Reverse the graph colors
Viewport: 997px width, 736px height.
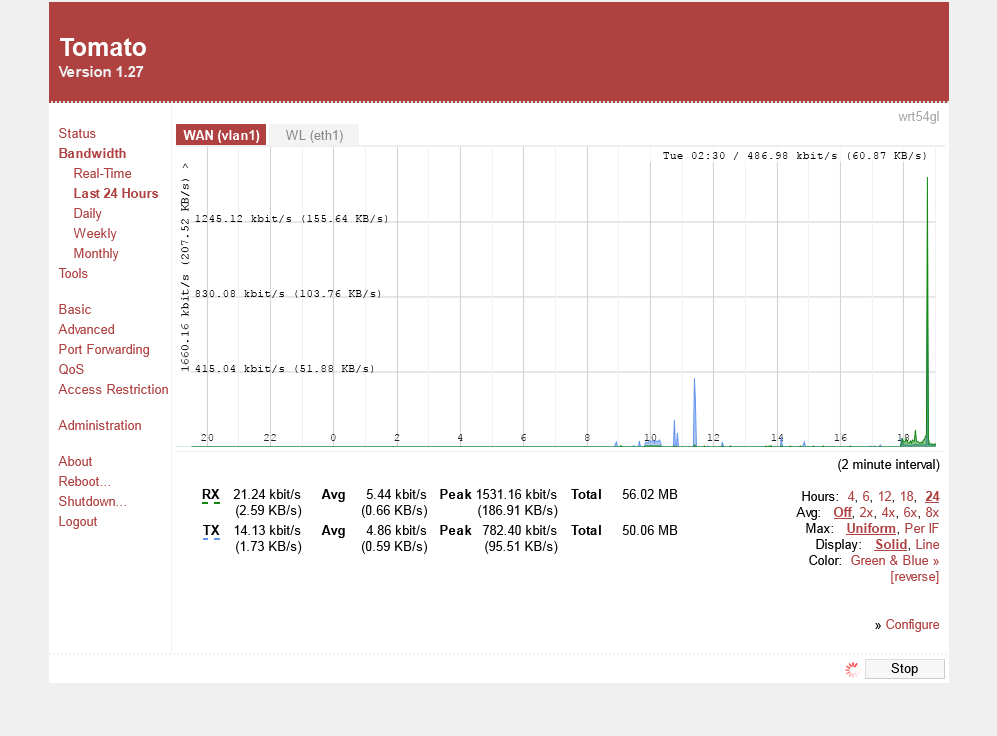click(x=914, y=577)
